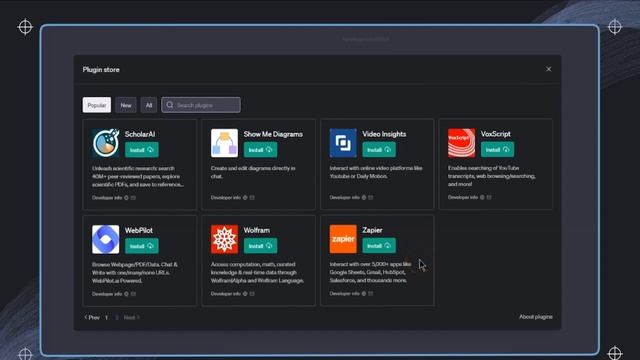640x360 pixels.
Task: Install the Wolfram plugin
Action: click(260, 246)
